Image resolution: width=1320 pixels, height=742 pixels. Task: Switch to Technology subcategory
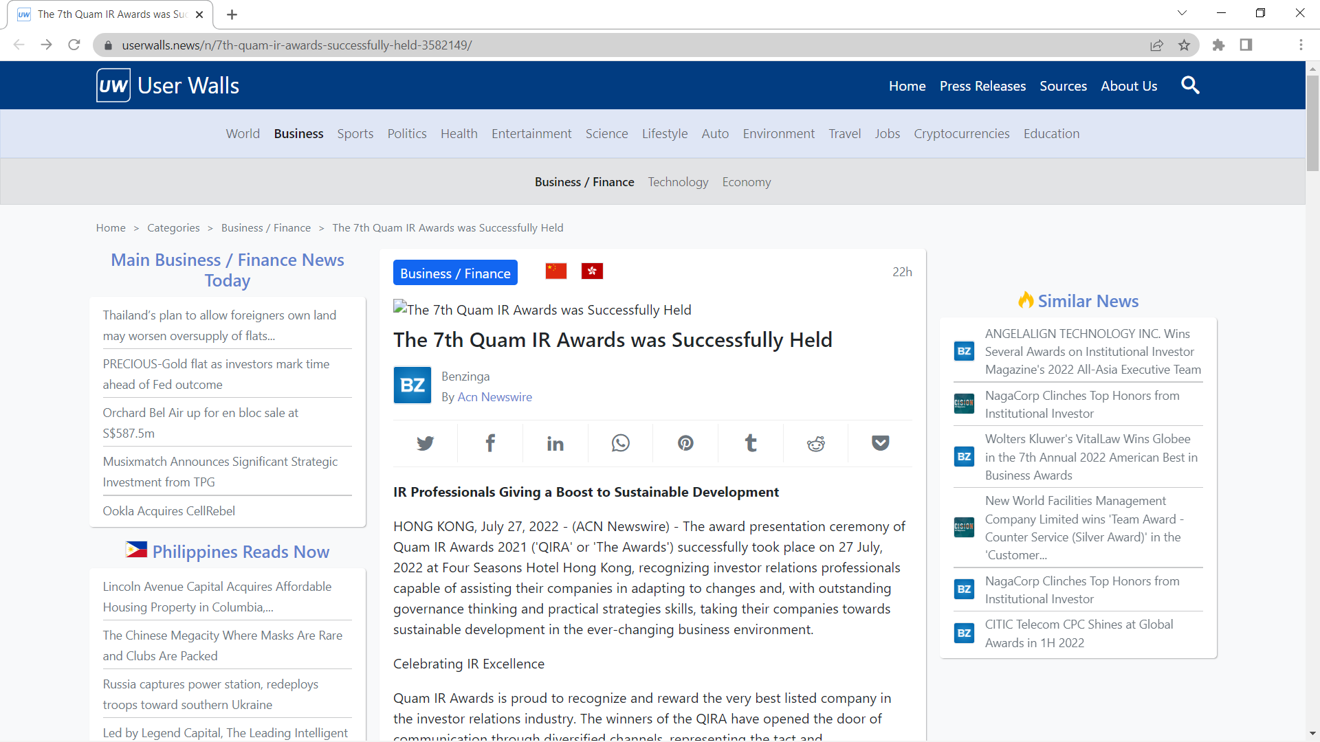point(678,182)
